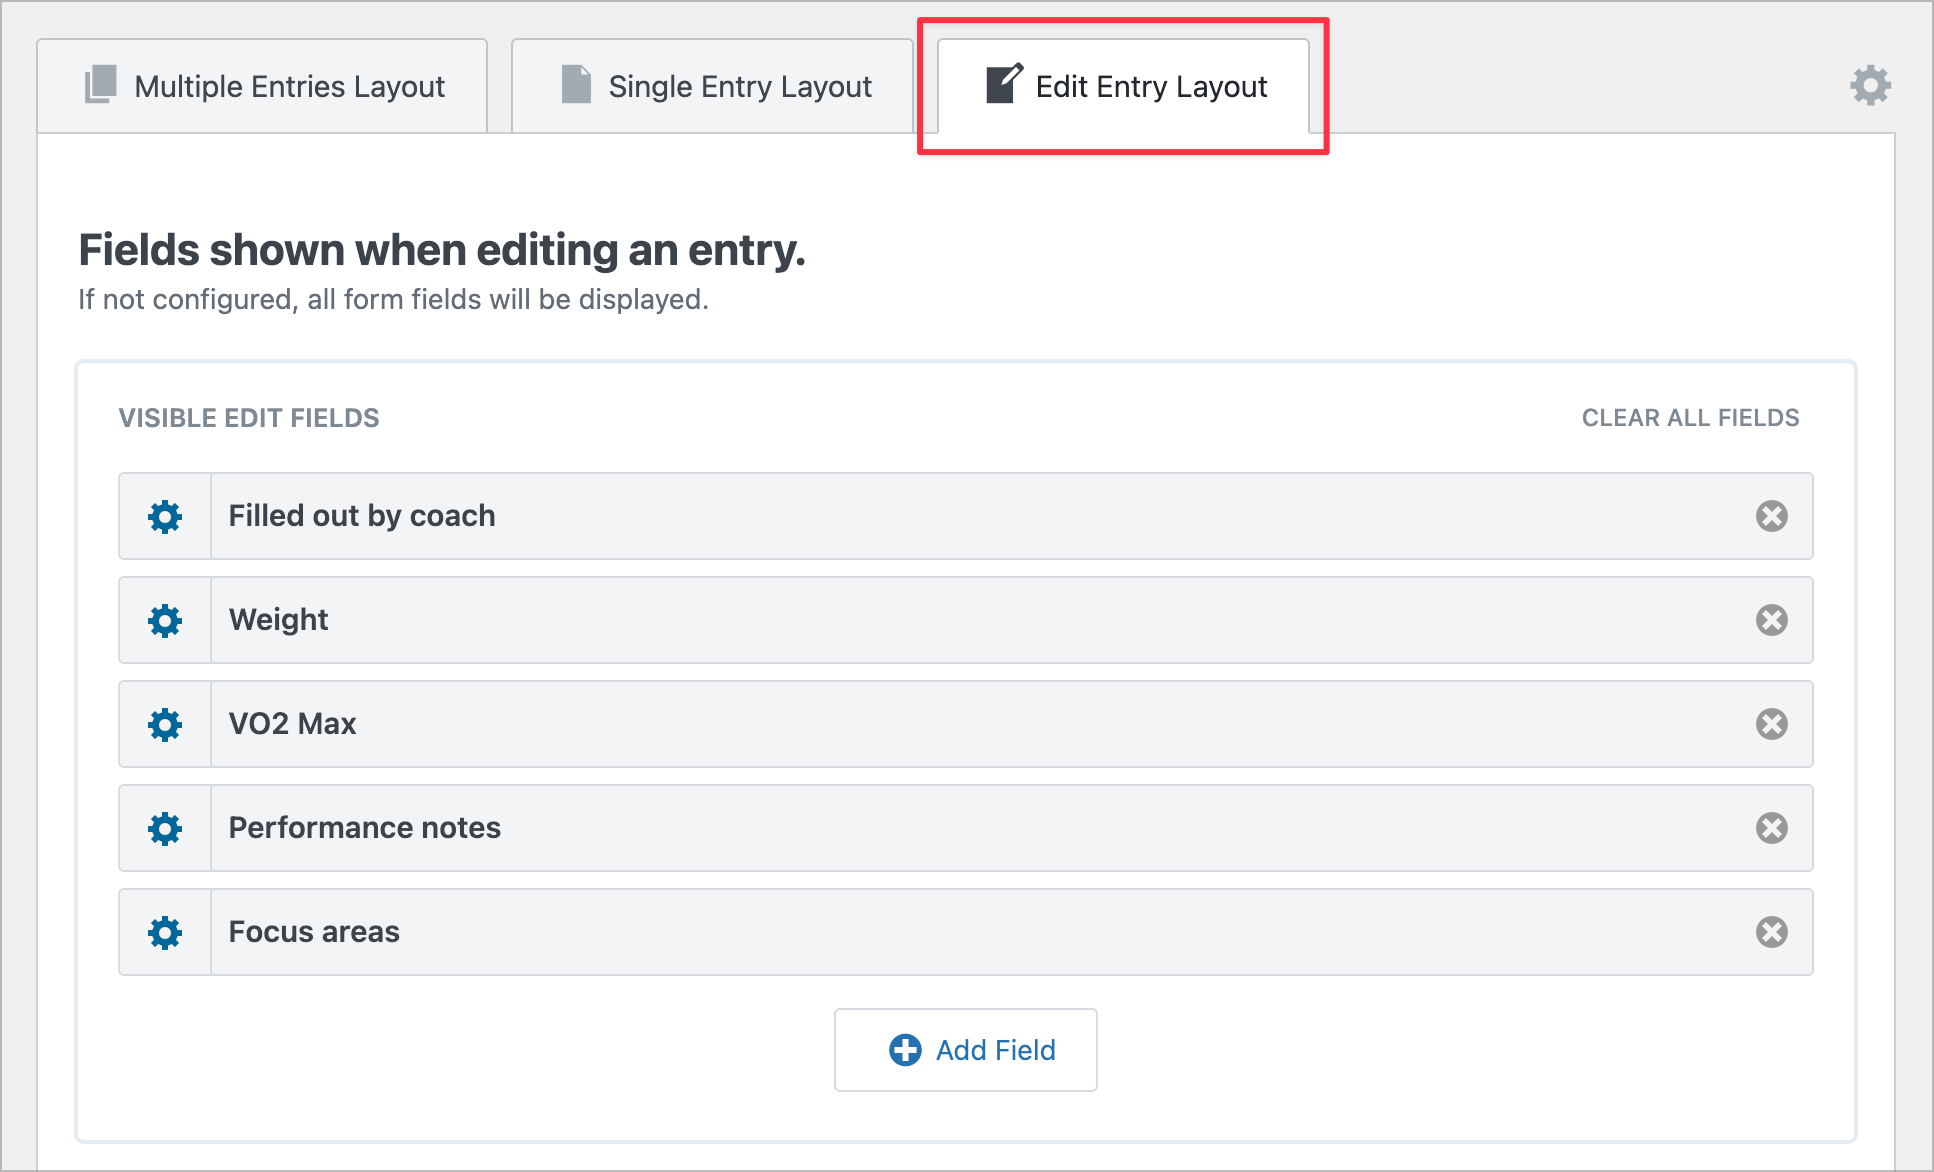Click the Clear All Fields link
This screenshot has height=1172, width=1934.
tap(1689, 417)
